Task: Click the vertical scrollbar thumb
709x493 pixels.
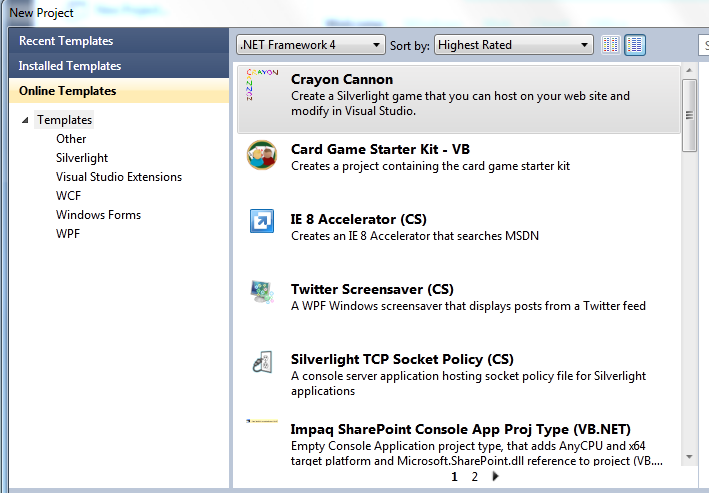Action: 689,115
